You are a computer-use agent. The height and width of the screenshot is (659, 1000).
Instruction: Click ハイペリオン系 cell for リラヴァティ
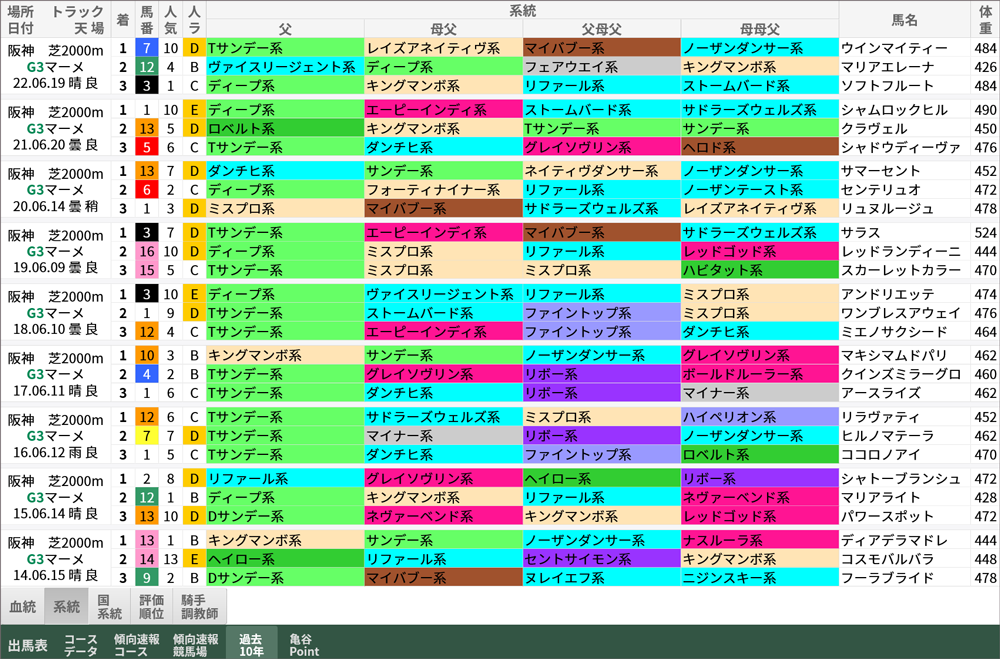(x=760, y=417)
